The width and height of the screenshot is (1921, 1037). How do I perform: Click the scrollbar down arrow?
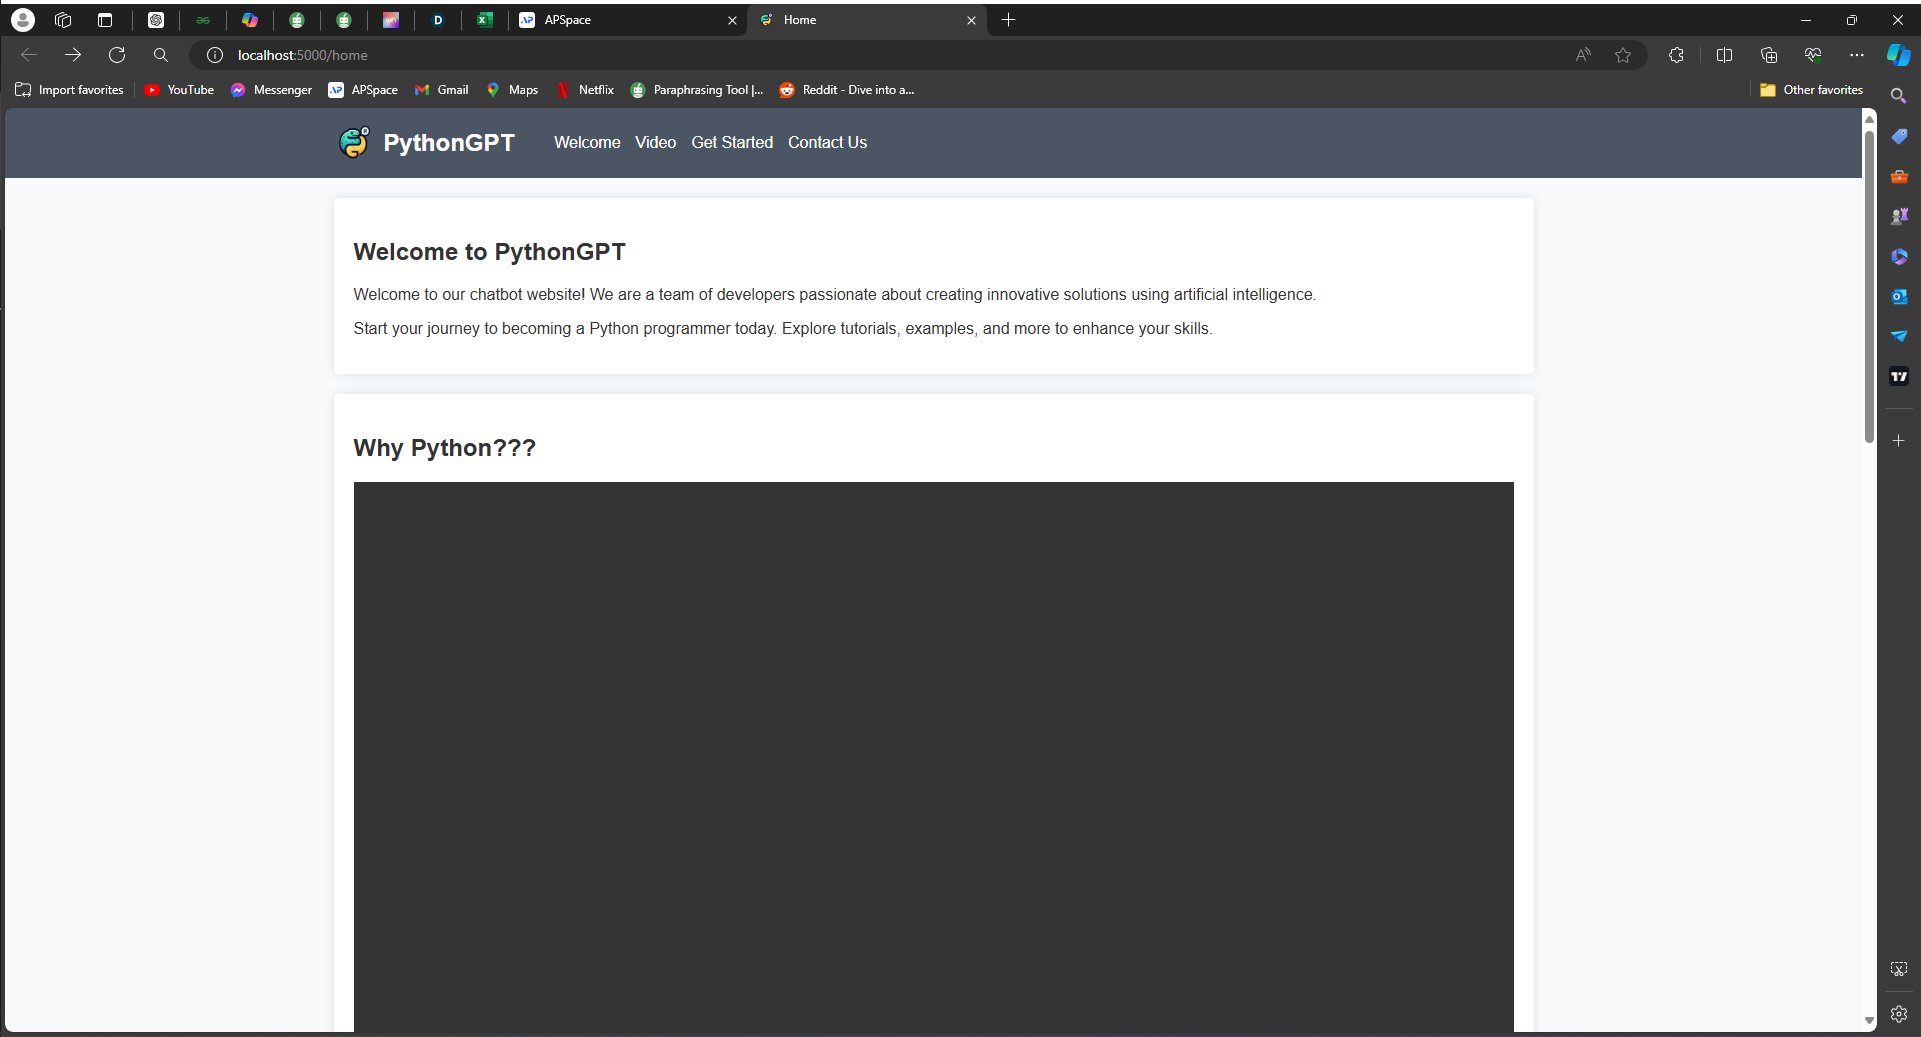click(x=1869, y=1021)
